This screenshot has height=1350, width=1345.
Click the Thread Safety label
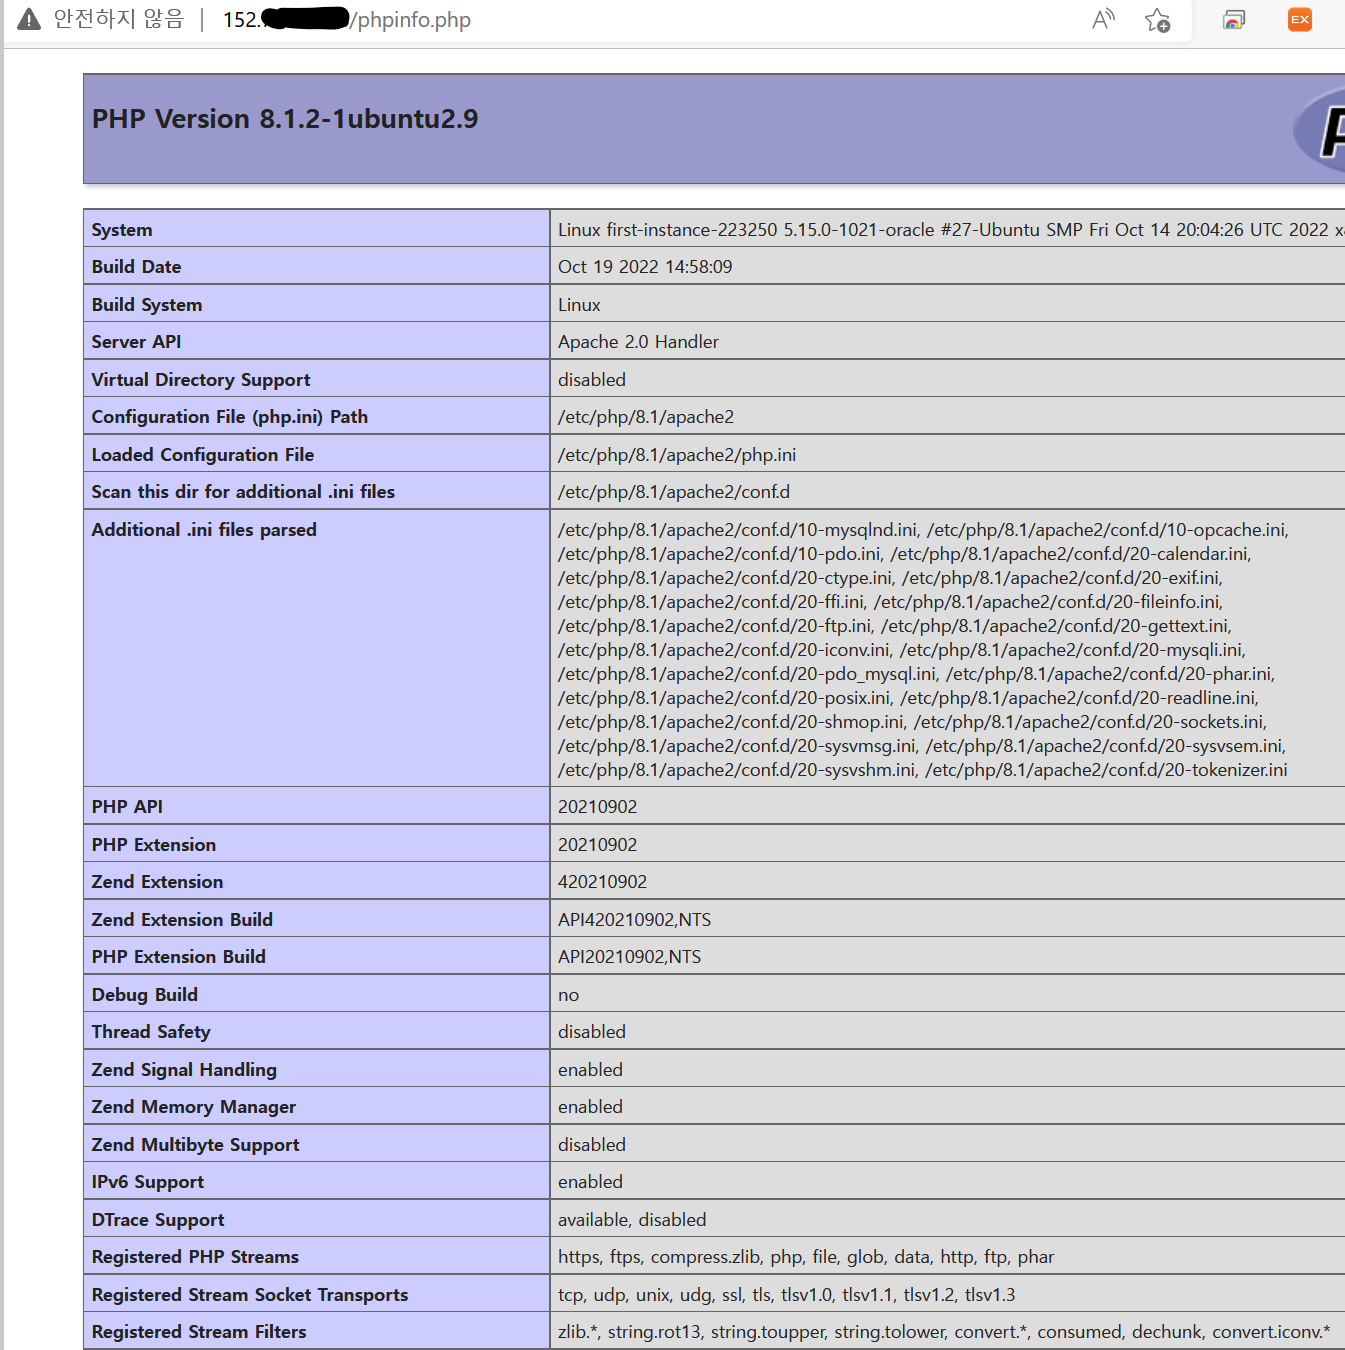[x=151, y=1032]
